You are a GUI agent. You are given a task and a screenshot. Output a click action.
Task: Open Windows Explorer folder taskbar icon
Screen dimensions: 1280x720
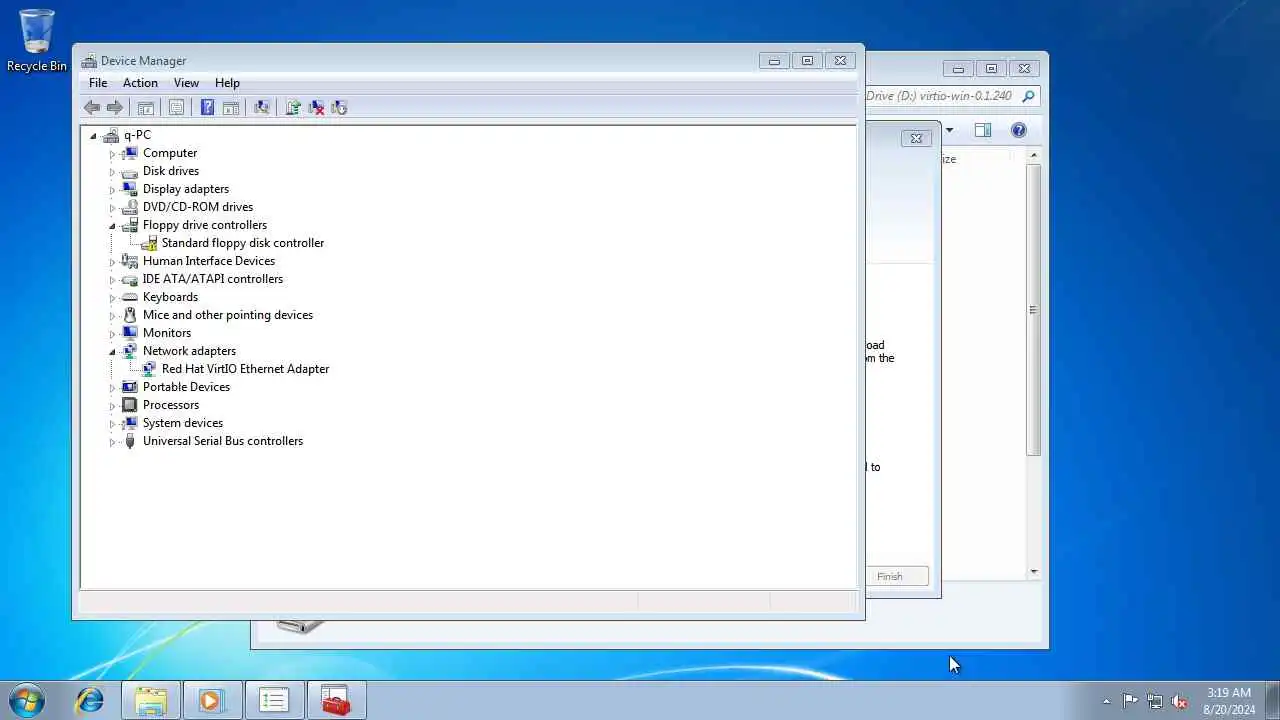151,700
